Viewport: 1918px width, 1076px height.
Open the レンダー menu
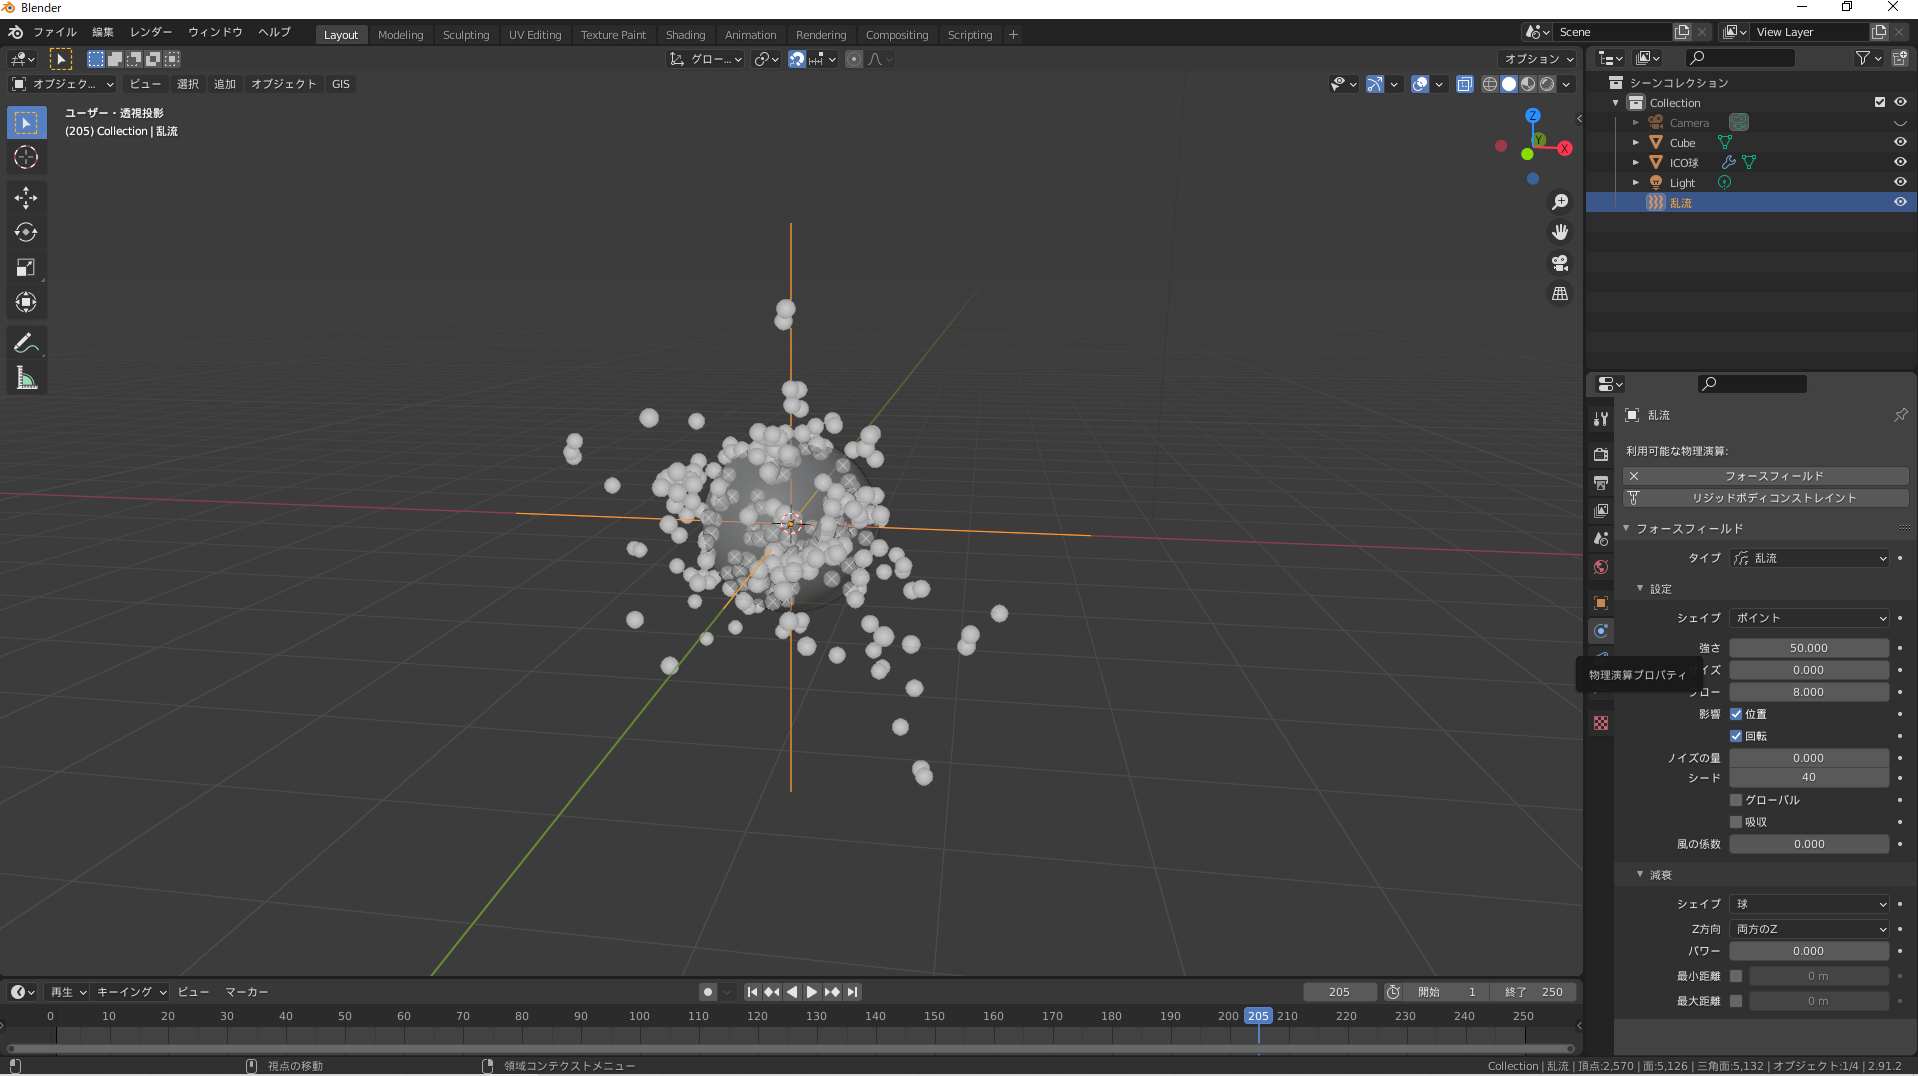click(x=151, y=32)
